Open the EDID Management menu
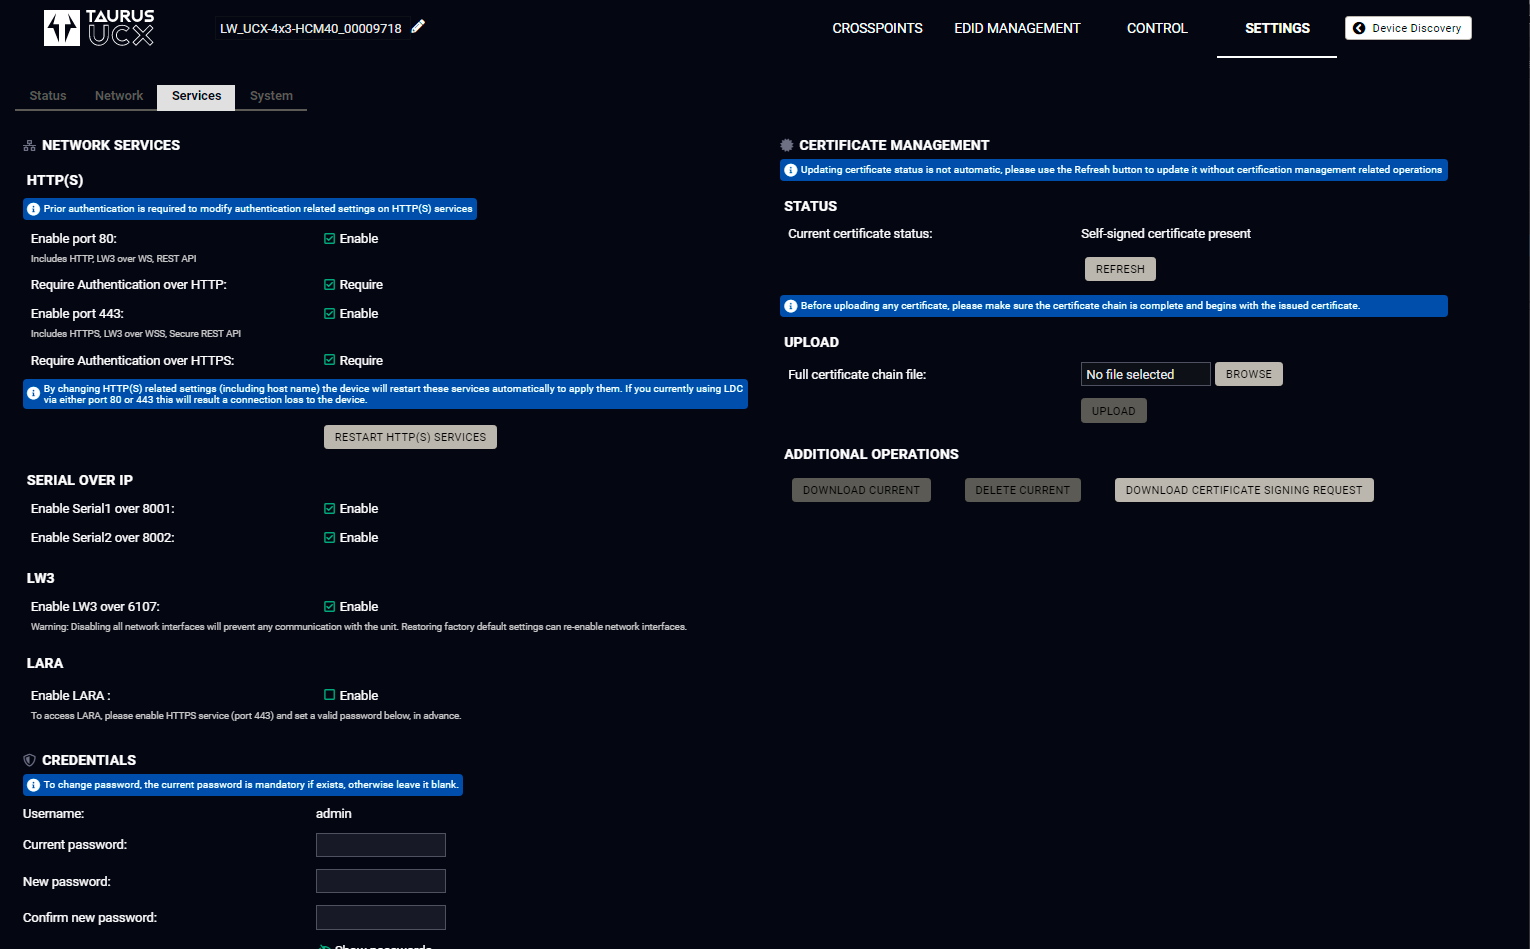 coord(1017,28)
